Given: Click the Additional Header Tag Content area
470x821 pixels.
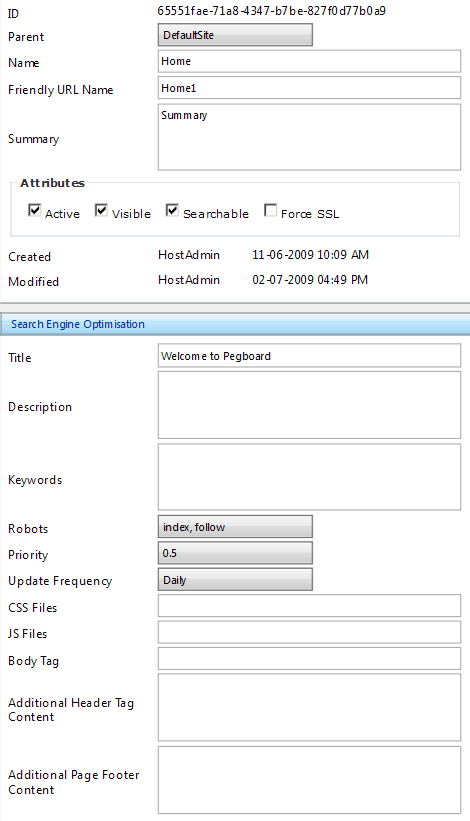Looking at the screenshot, I should (x=309, y=707).
